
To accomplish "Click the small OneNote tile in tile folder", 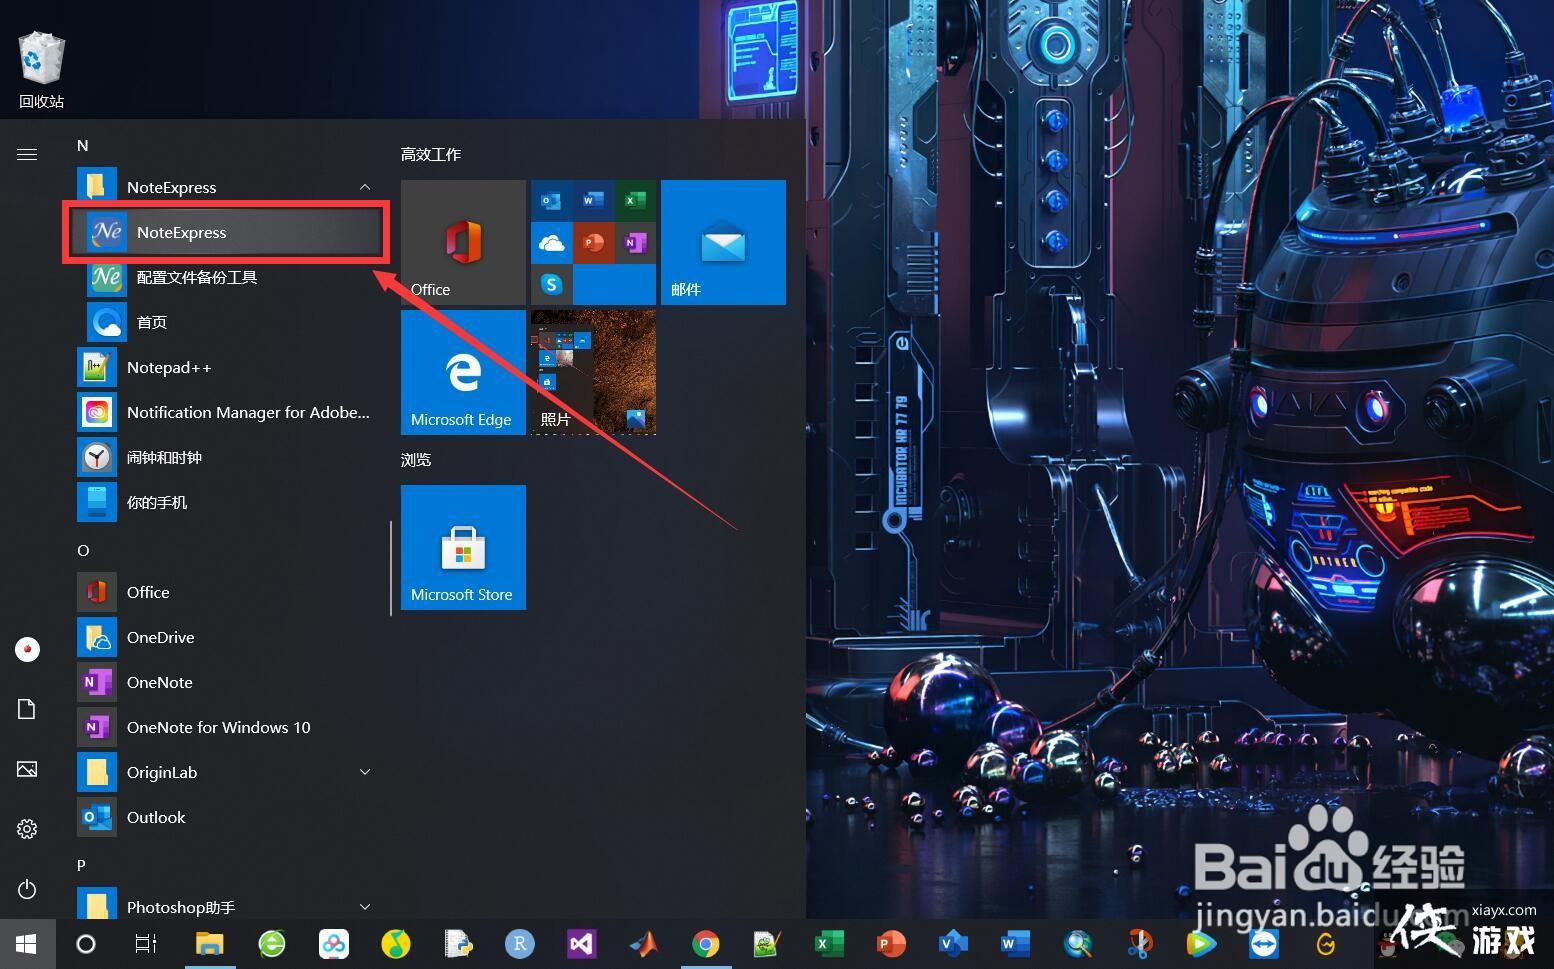I will pyautogui.click(x=635, y=242).
